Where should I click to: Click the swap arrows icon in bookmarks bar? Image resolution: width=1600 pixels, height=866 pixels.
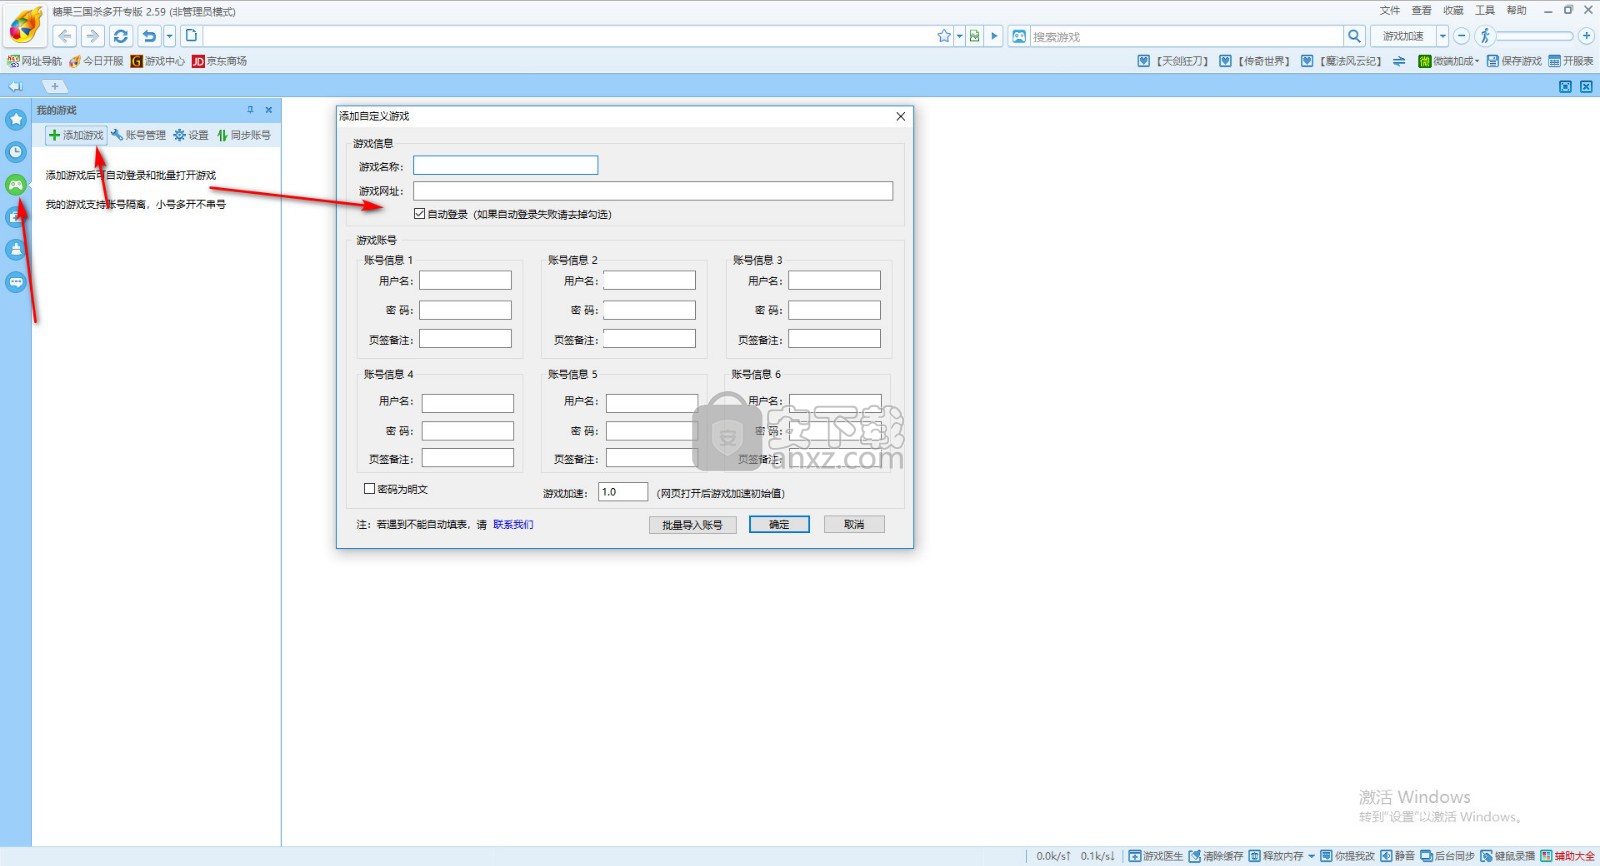tap(1399, 61)
